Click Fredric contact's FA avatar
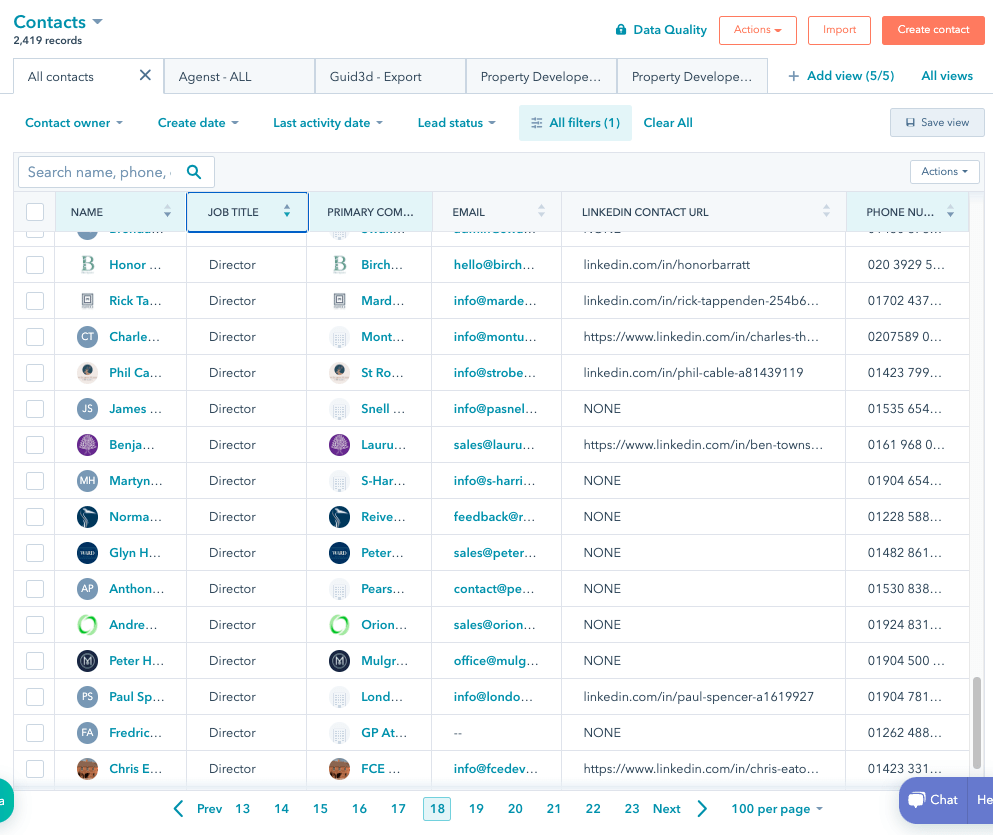Image resolution: width=993 pixels, height=835 pixels. (87, 733)
